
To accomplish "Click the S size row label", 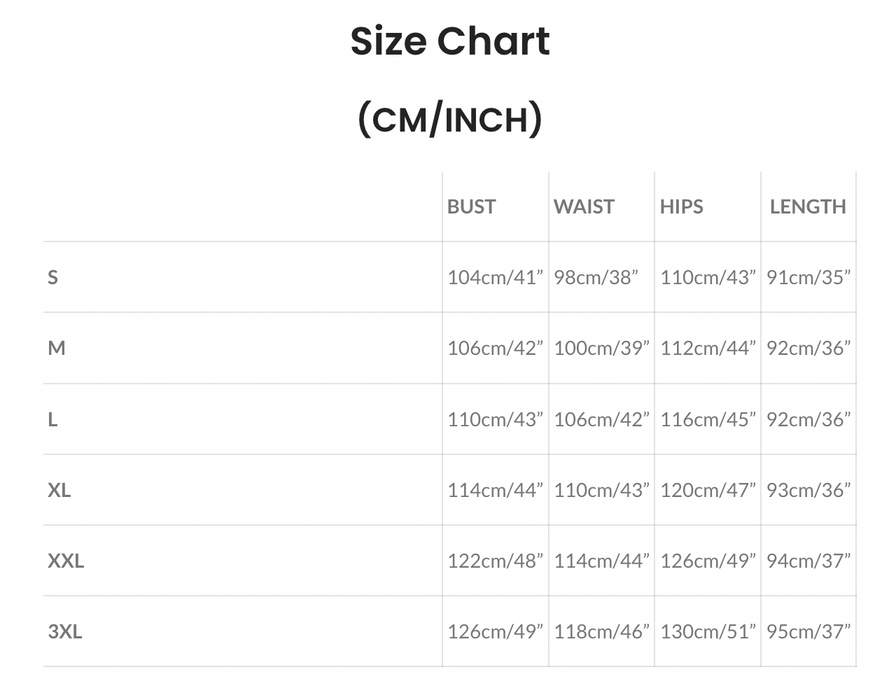I will pos(53,277).
